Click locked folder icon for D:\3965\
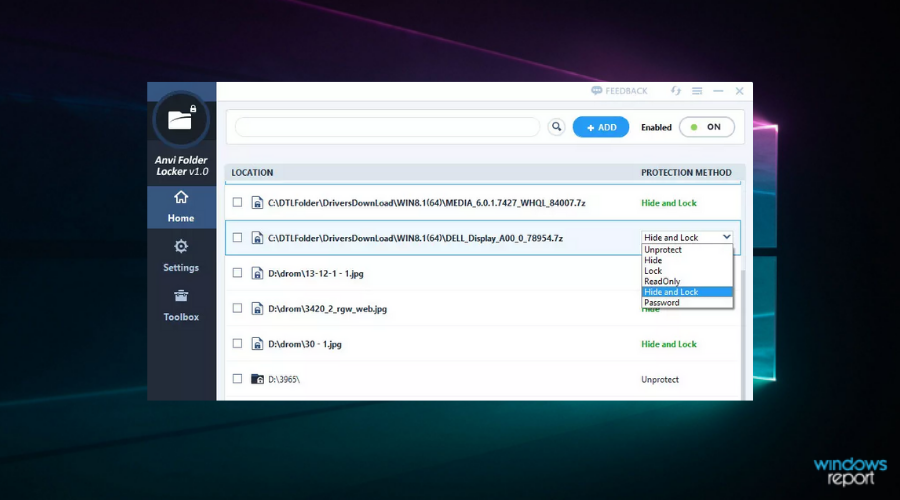Image resolution: width=900 pixels, height=500 pixels. pos(257,379)
